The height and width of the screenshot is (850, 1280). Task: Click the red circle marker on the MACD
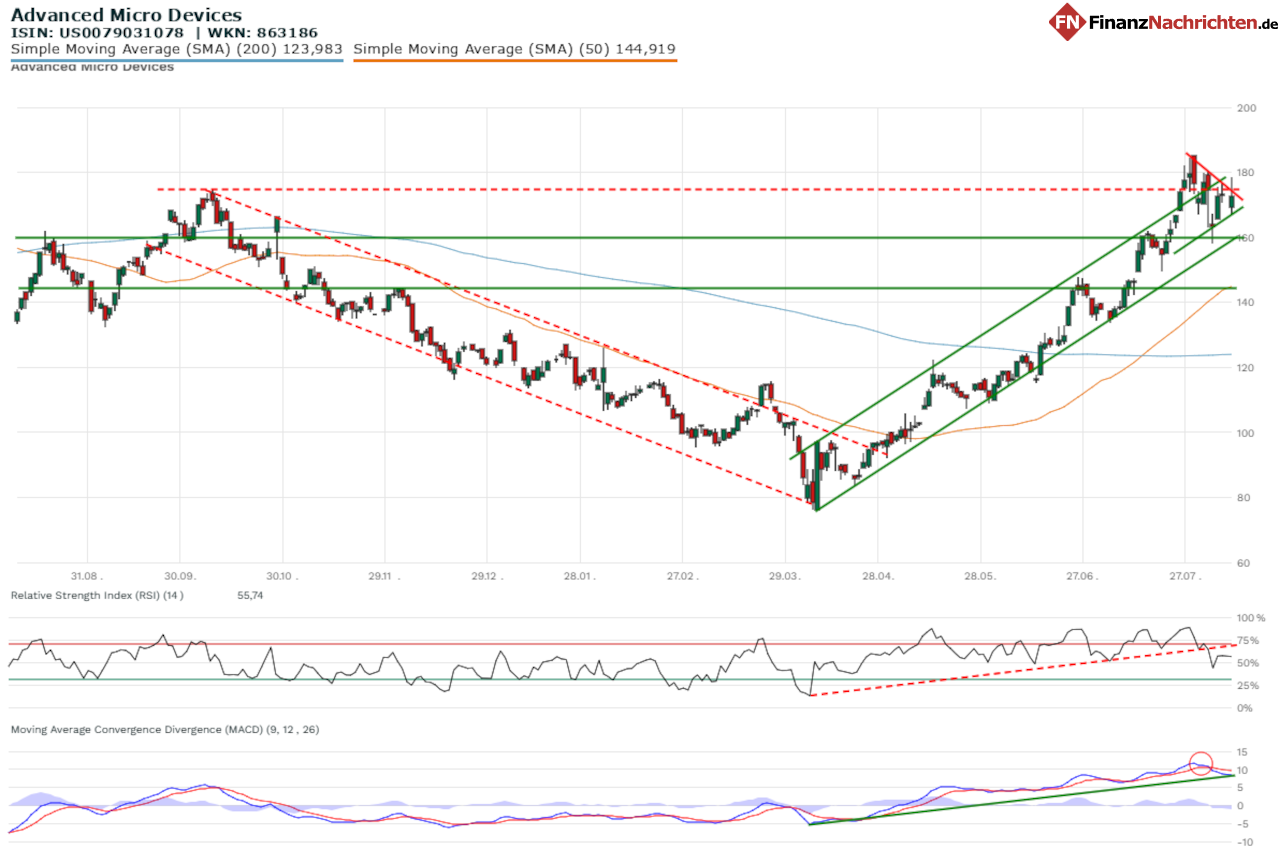tap(1202, 763)
